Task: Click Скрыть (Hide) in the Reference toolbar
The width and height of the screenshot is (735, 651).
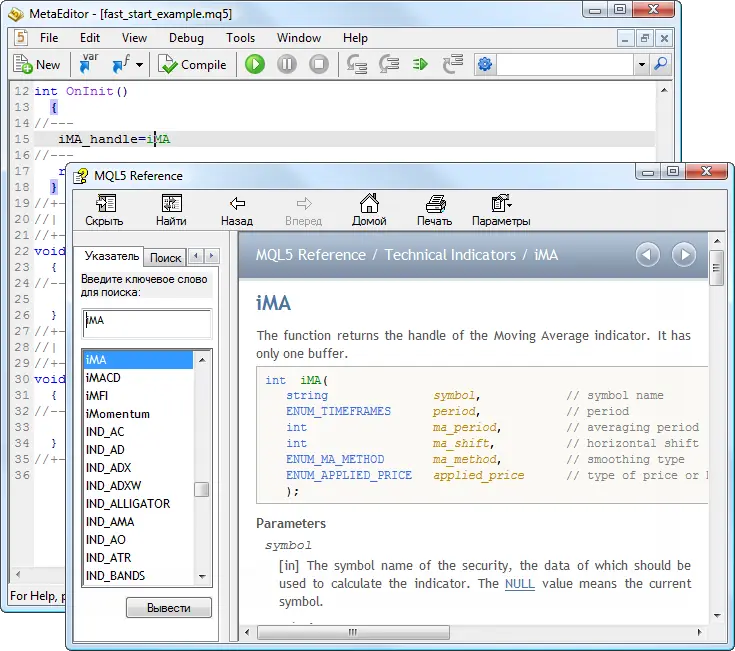Action: click(104, 210)
